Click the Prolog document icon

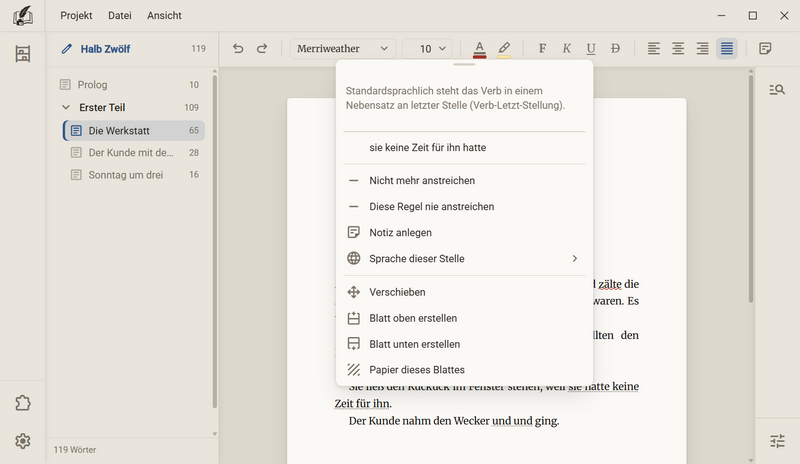coord(65,85)
